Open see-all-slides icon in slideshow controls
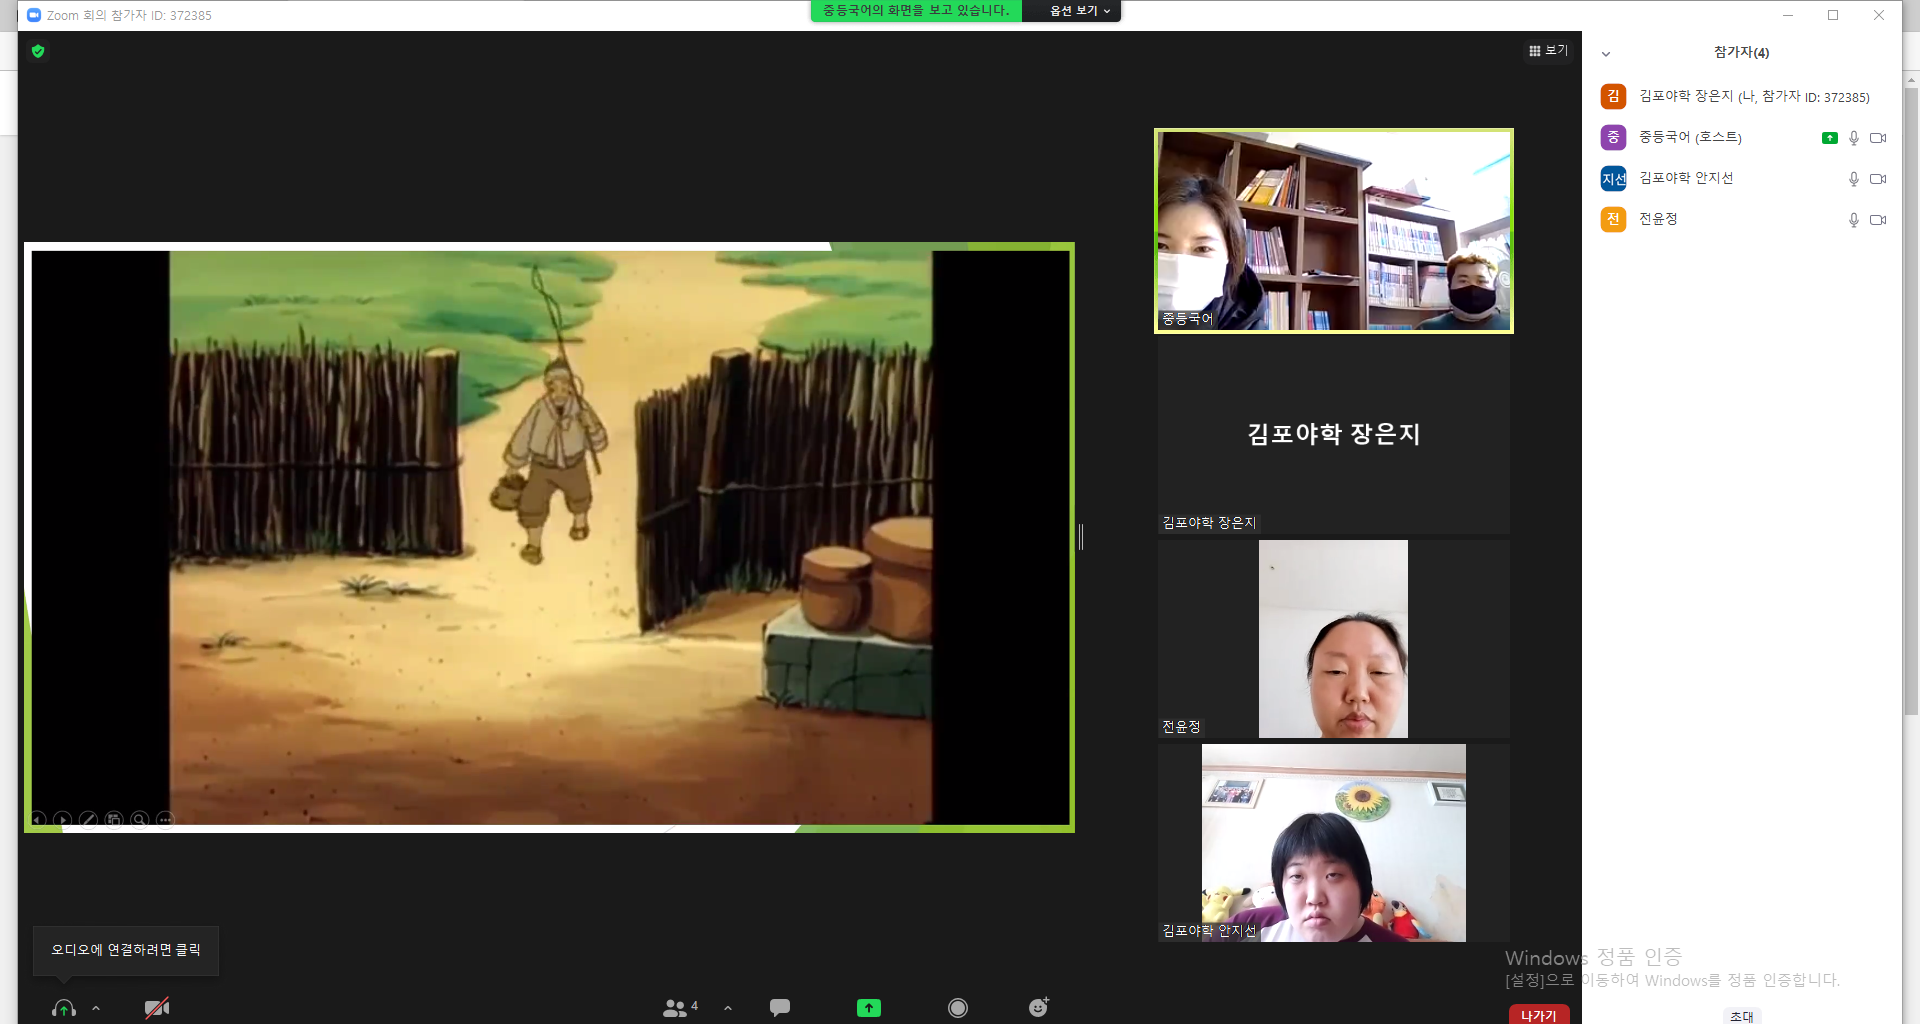Viewport: 1920px width, 1024px height. 114,819
